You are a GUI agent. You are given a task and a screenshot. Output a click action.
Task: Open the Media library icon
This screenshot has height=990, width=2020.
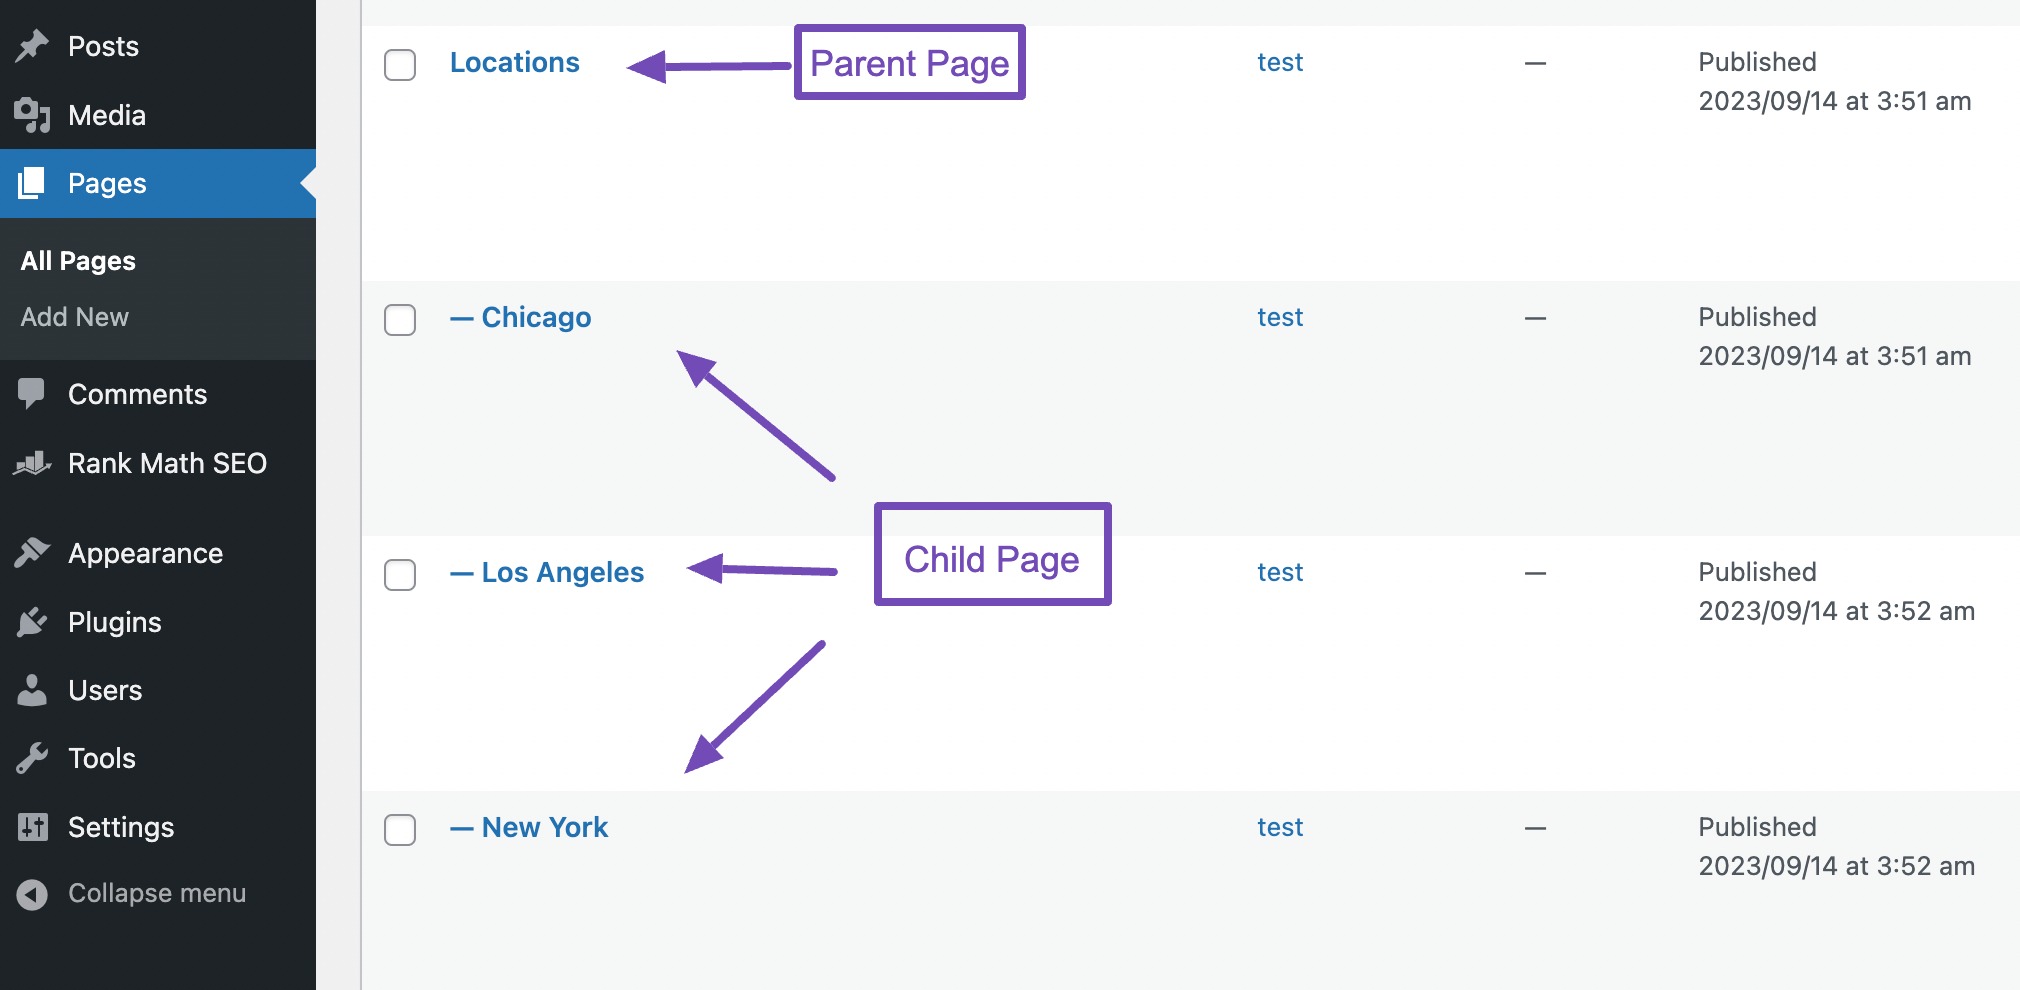33,114
